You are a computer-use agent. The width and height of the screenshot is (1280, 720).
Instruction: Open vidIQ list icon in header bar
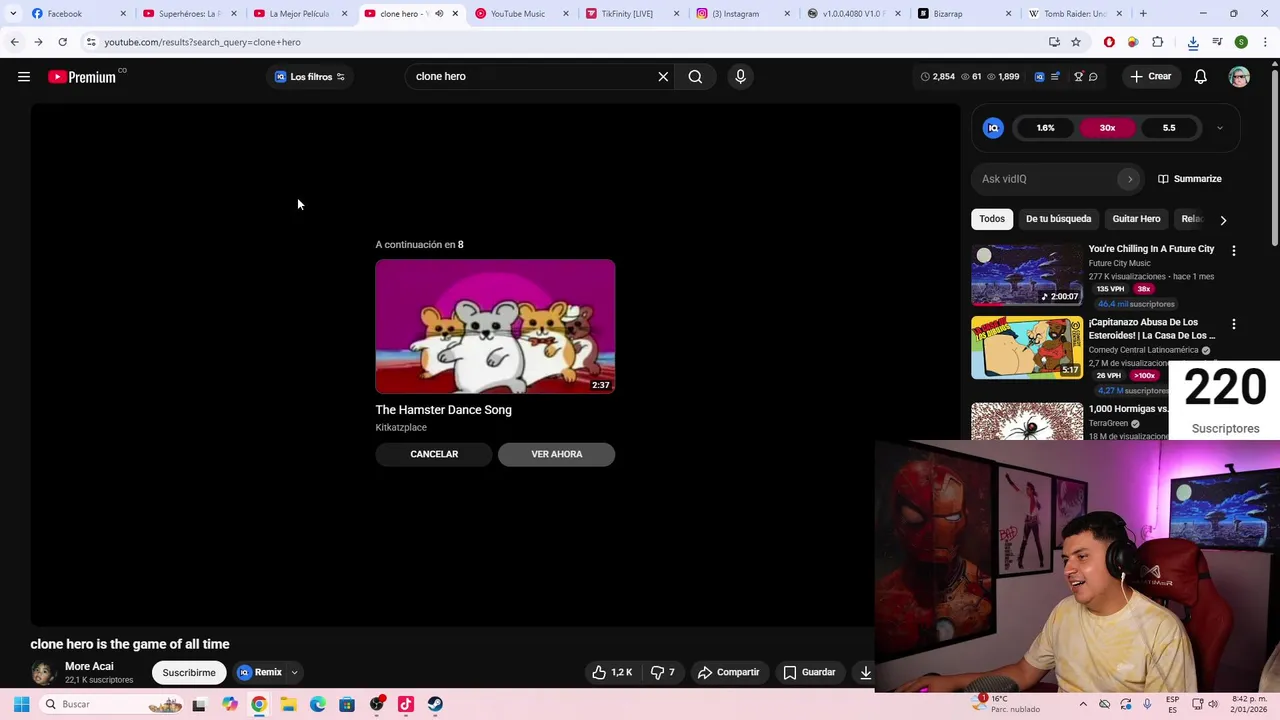pos(1055,77)
